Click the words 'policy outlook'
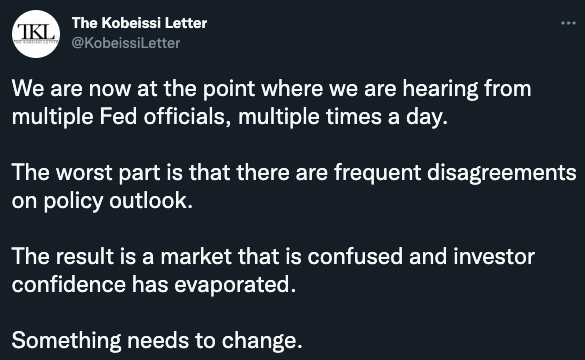This screenshot has height=360, width=585. click(x=118, y=201)
